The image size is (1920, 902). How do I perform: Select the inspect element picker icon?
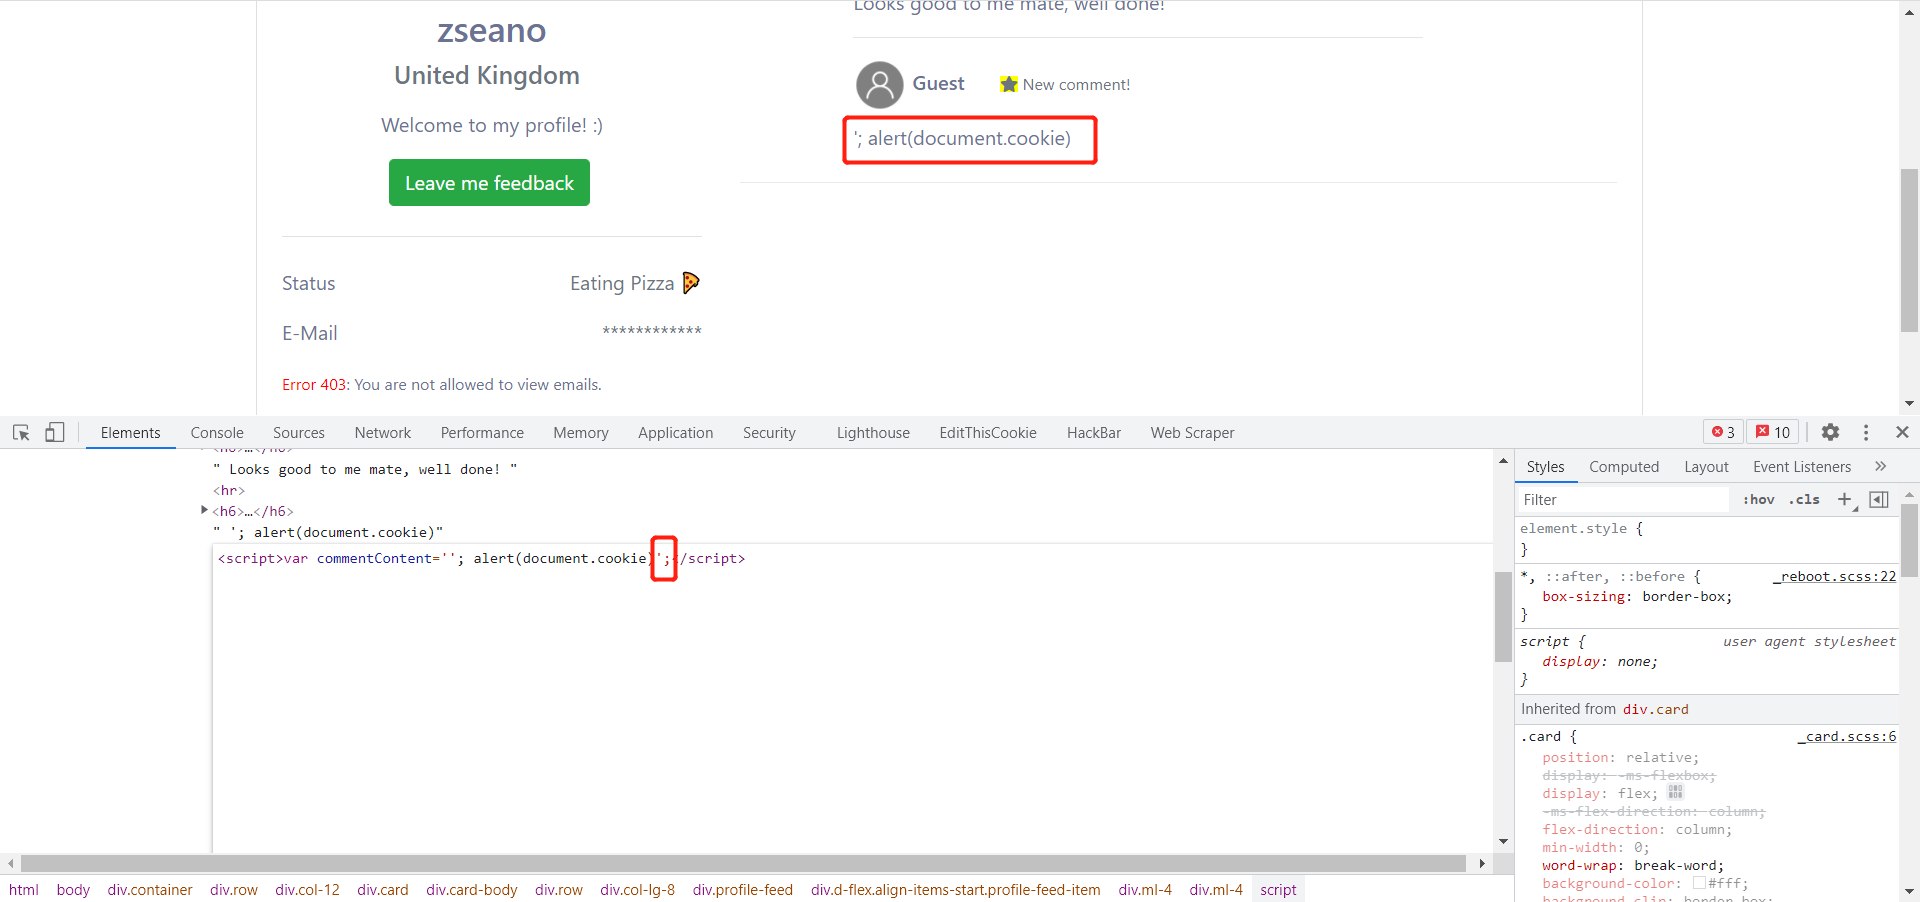pos(21,432)
